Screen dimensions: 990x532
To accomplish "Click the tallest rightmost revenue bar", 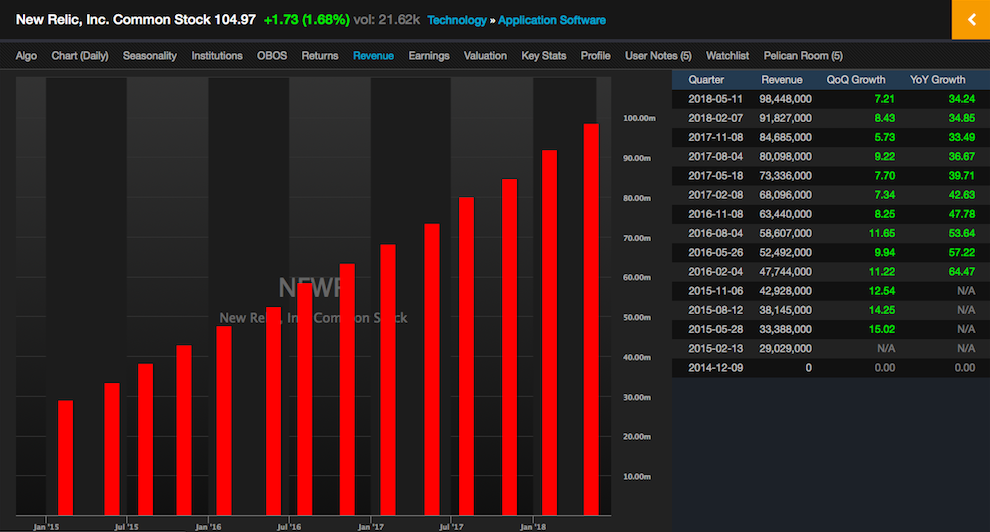I will click(591, 319).
